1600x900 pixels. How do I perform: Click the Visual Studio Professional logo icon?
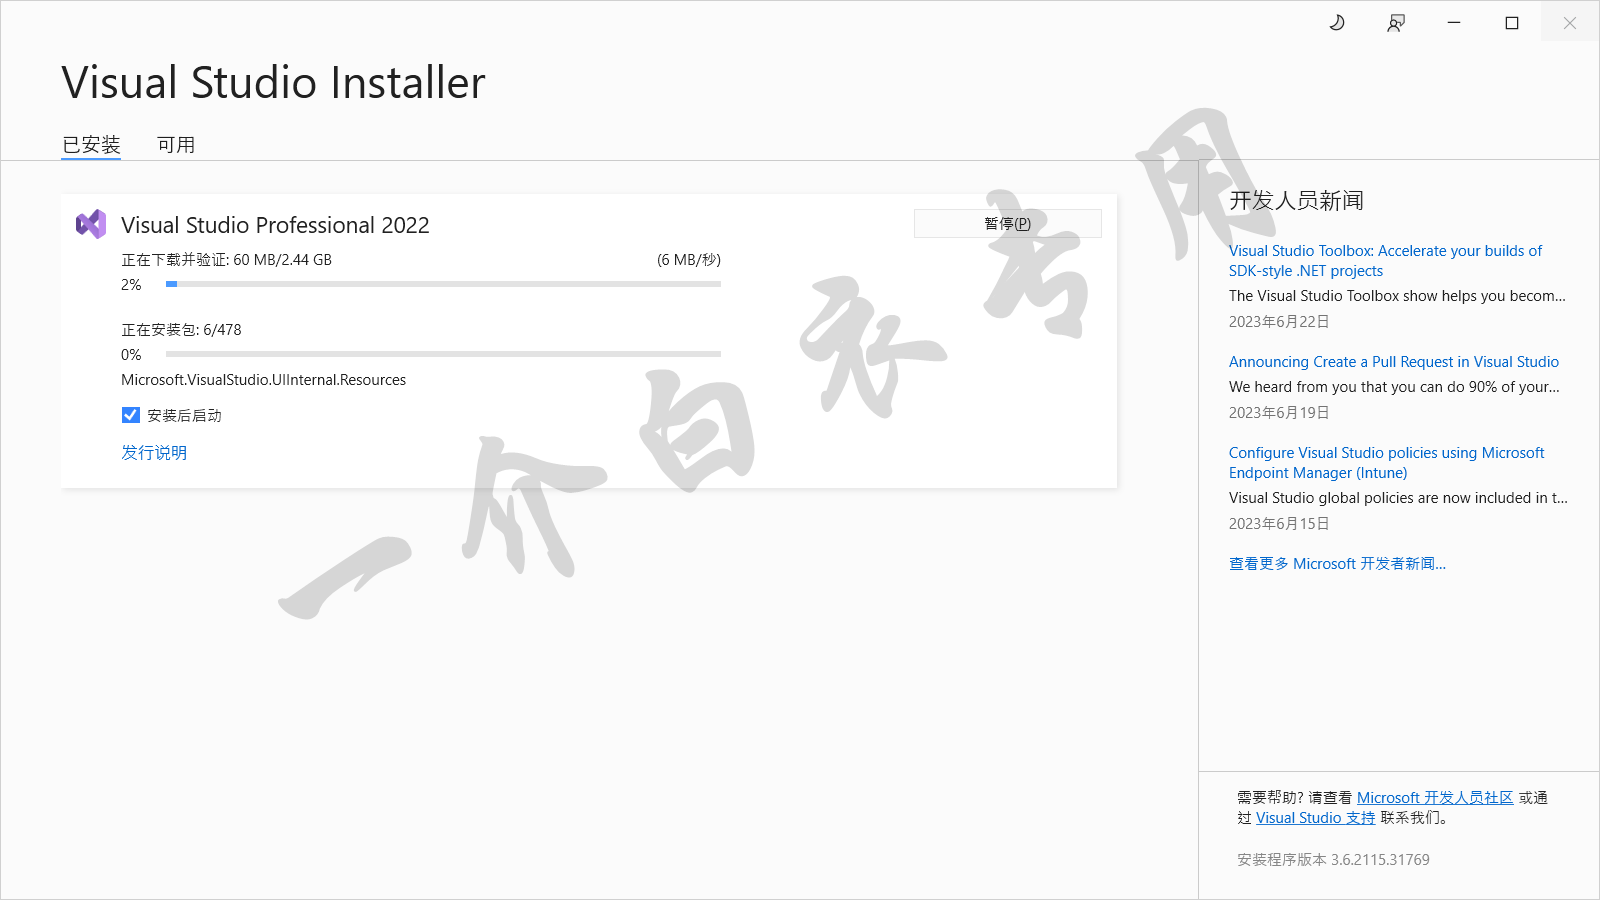91,224
